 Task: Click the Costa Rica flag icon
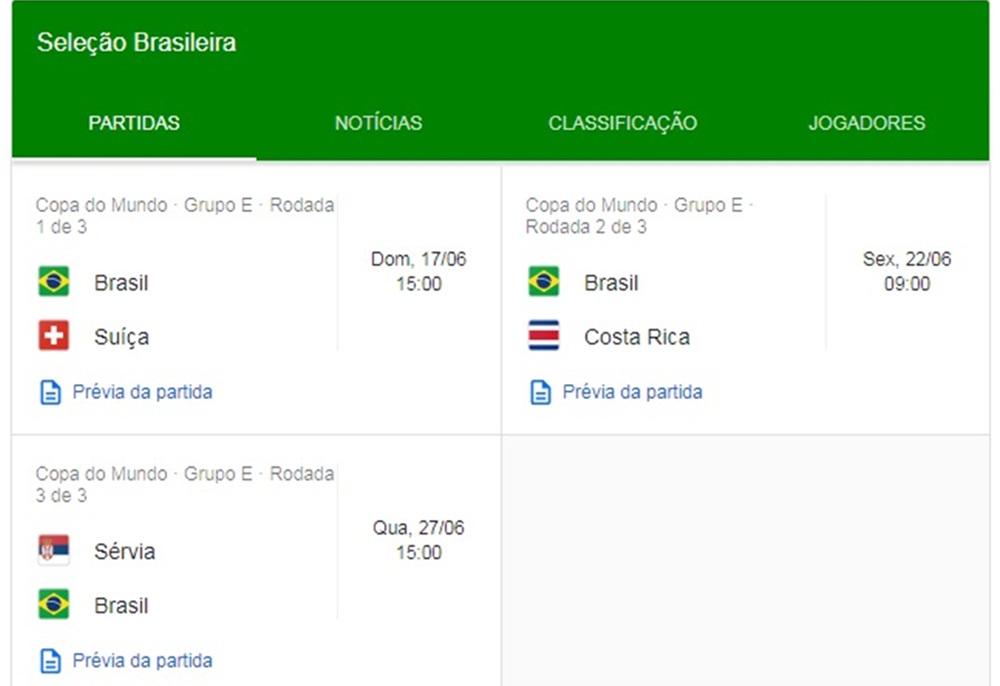click(544, 336)
